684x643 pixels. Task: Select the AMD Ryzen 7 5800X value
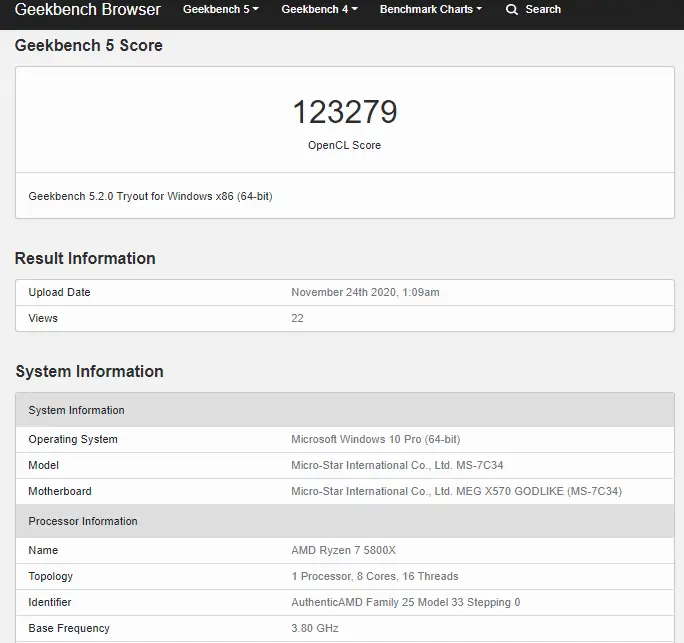point(344,550)
